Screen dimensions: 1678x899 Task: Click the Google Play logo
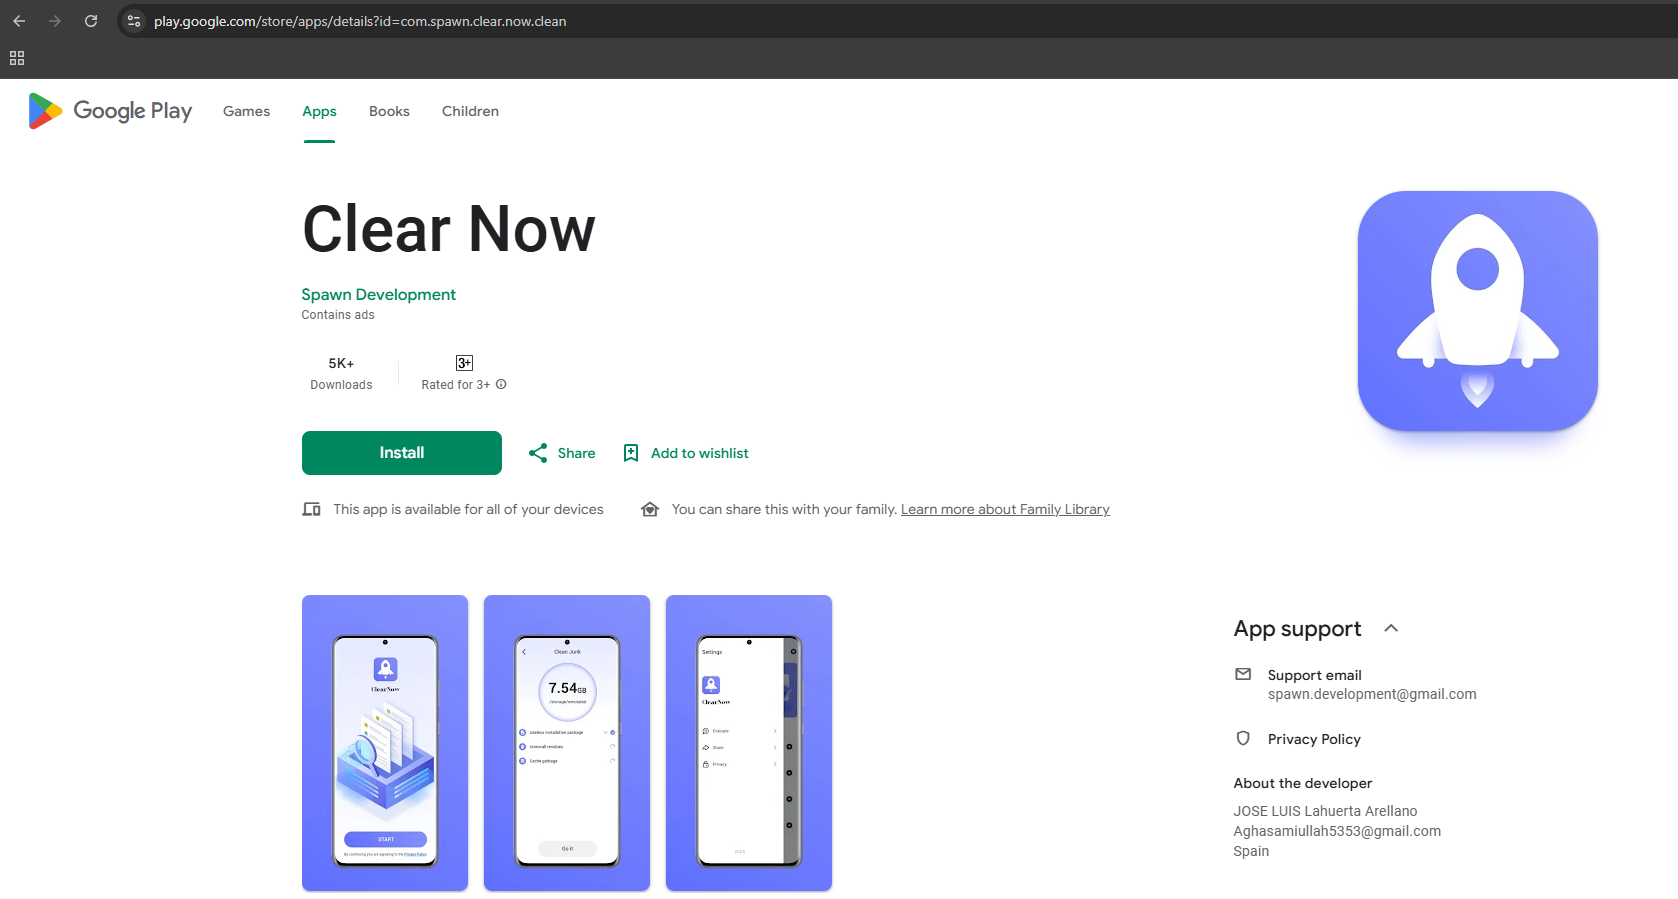[110, 111]
